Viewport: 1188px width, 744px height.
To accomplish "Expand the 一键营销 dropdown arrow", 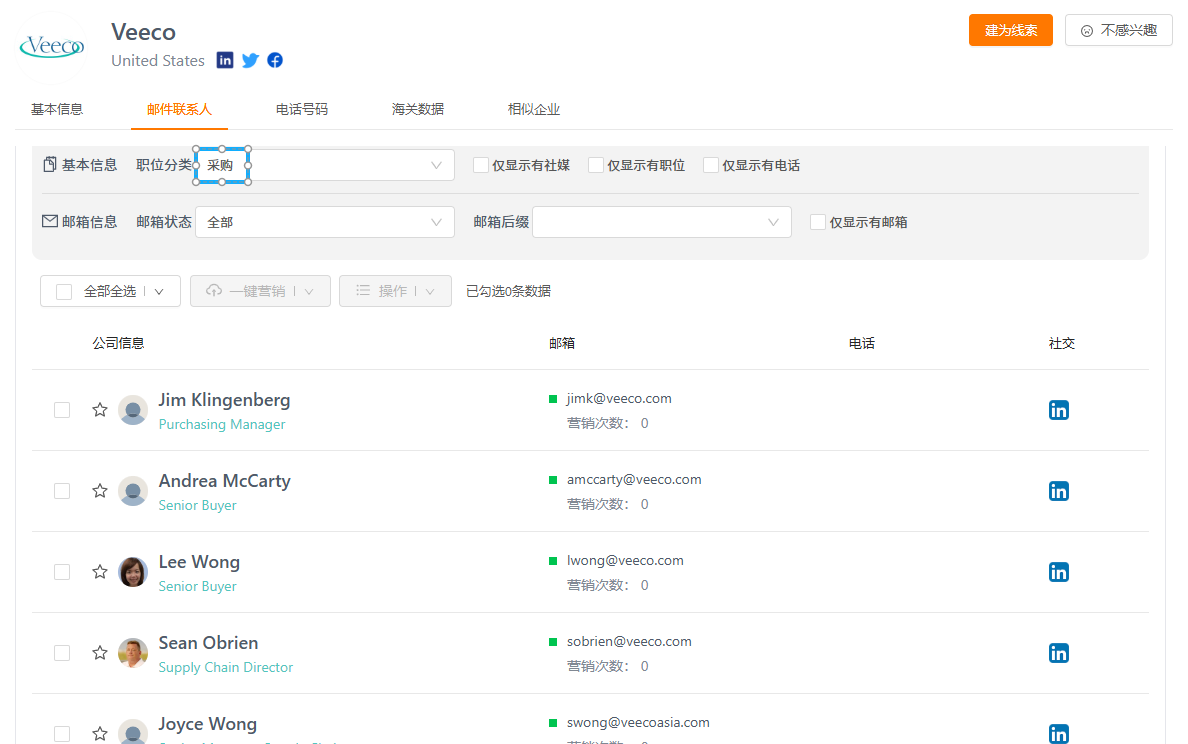I will click(309, 292).
